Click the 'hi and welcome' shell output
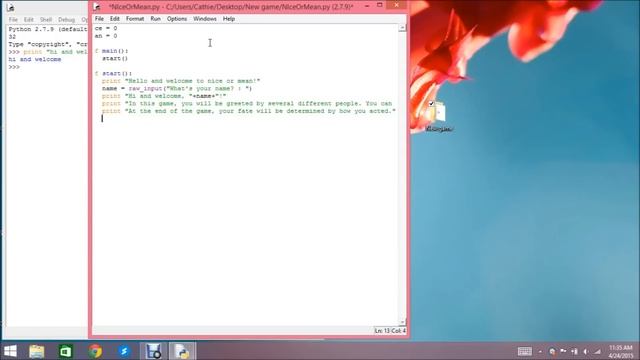This screenshot has width=640, height=360. (x=35, y=59)
